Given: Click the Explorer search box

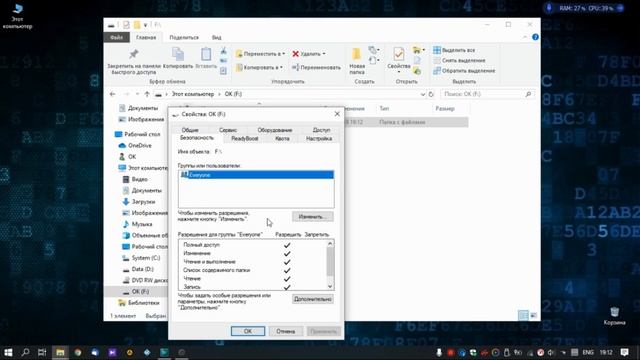Looking at the screenshot, I should pyautogui.click(x=487, y=94).
